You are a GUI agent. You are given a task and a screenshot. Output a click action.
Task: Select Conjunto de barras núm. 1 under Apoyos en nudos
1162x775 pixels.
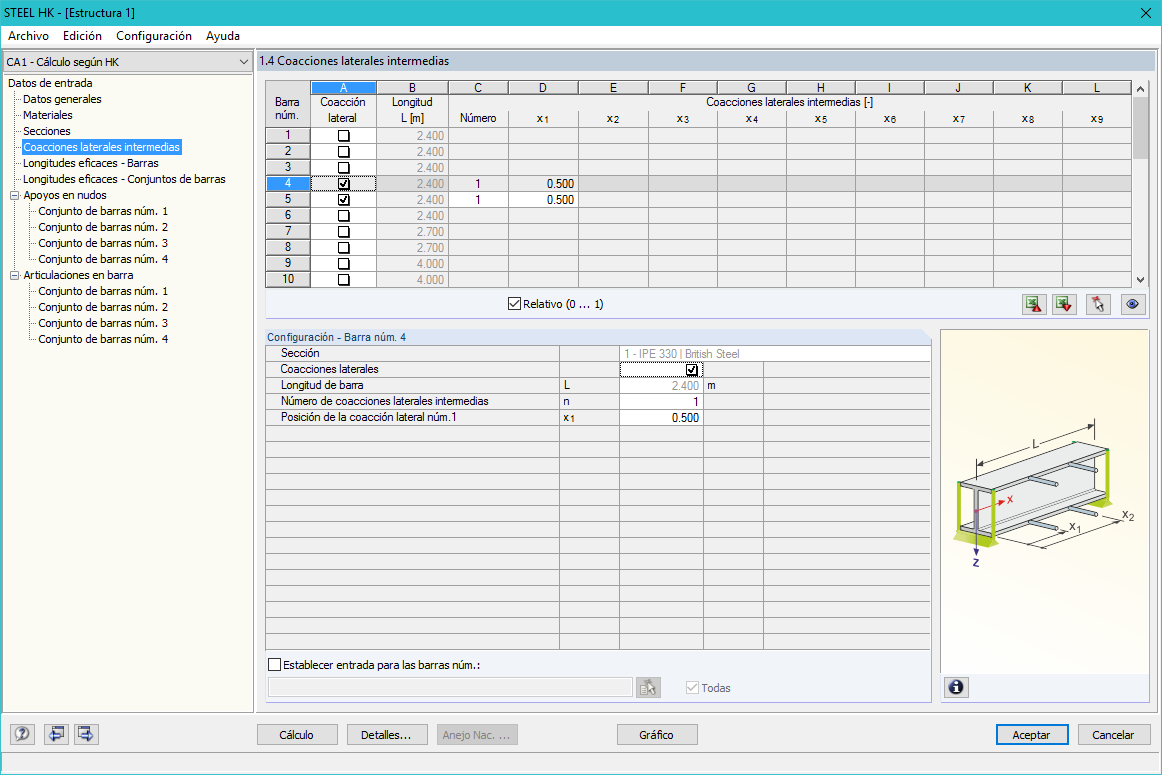[x=103, y=211]
